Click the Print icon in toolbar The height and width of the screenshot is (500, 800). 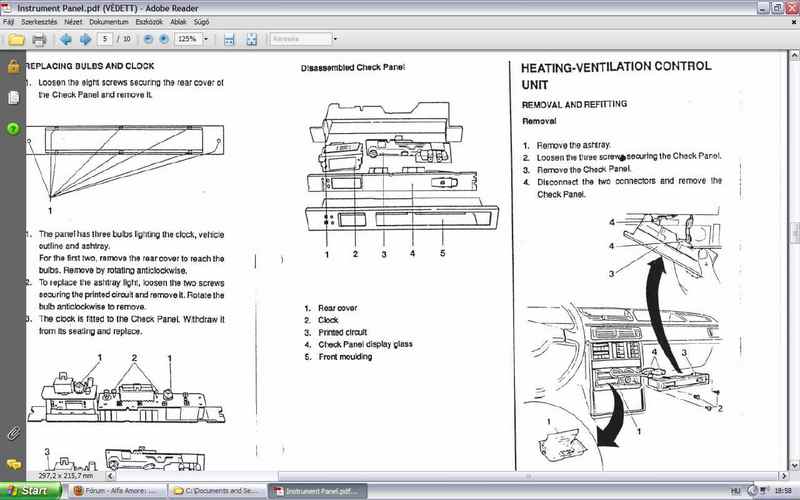(x=39, y=39)
